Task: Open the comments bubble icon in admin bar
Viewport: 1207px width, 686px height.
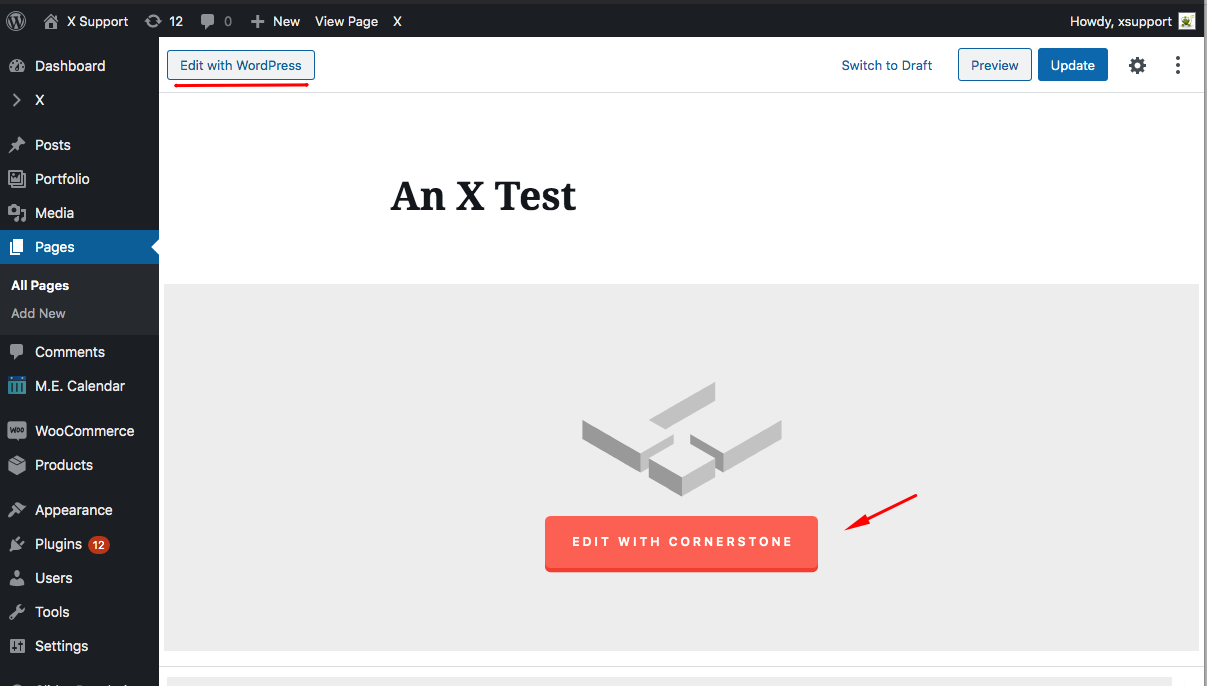Action: (207, 21)
